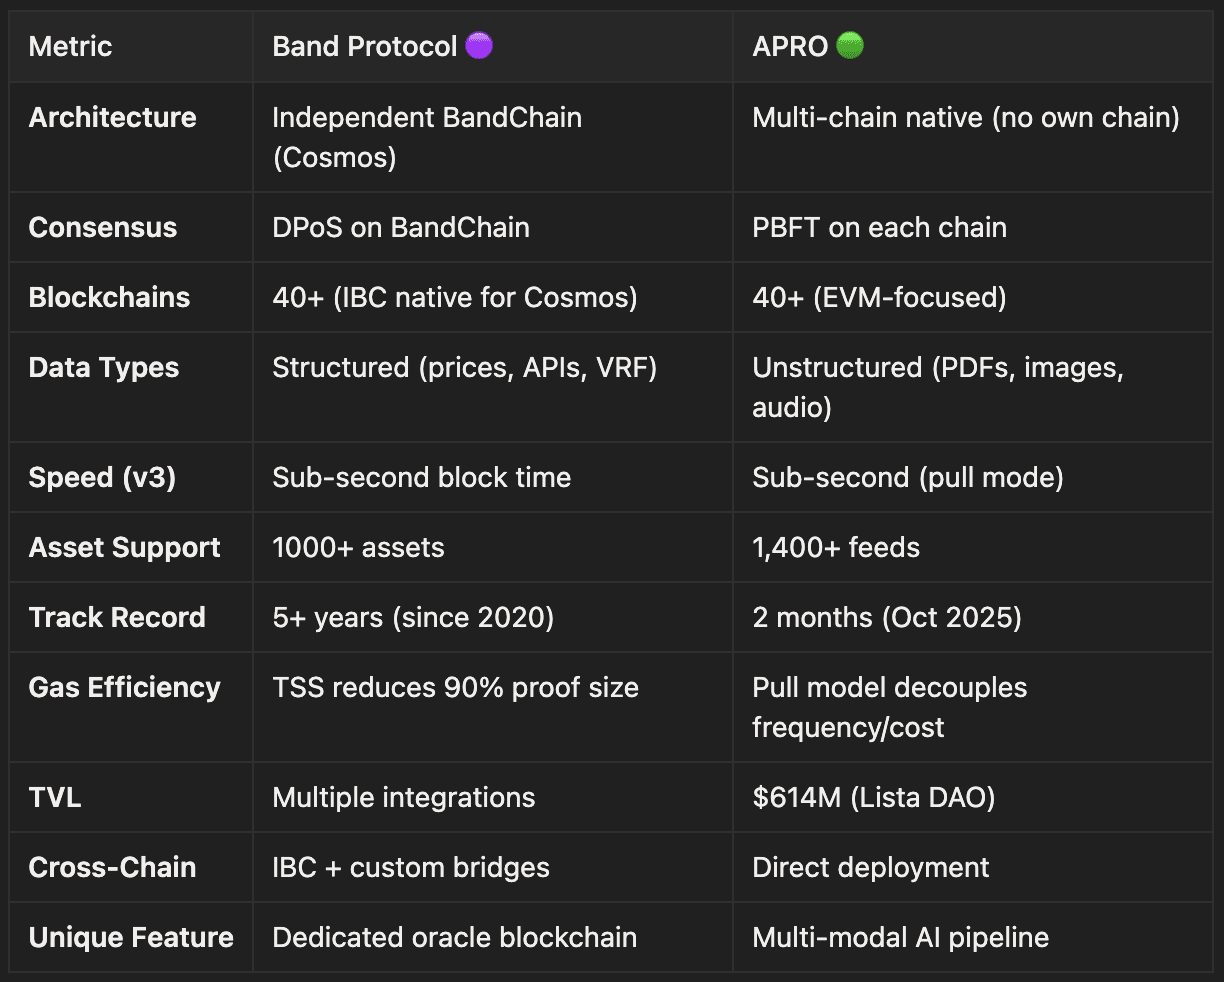Click the Independent BandChain (Cosmos) cell
Screen dimensions: 1224x982
point(426,137)
